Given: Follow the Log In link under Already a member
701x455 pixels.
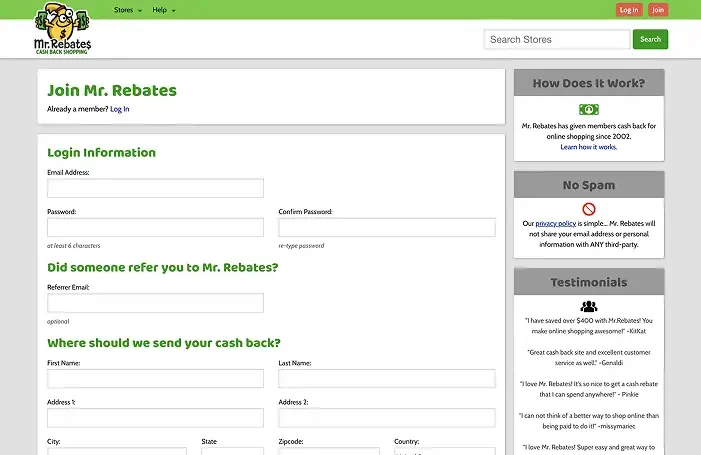Looking at the screenshot, I should [x=119, y=109].
